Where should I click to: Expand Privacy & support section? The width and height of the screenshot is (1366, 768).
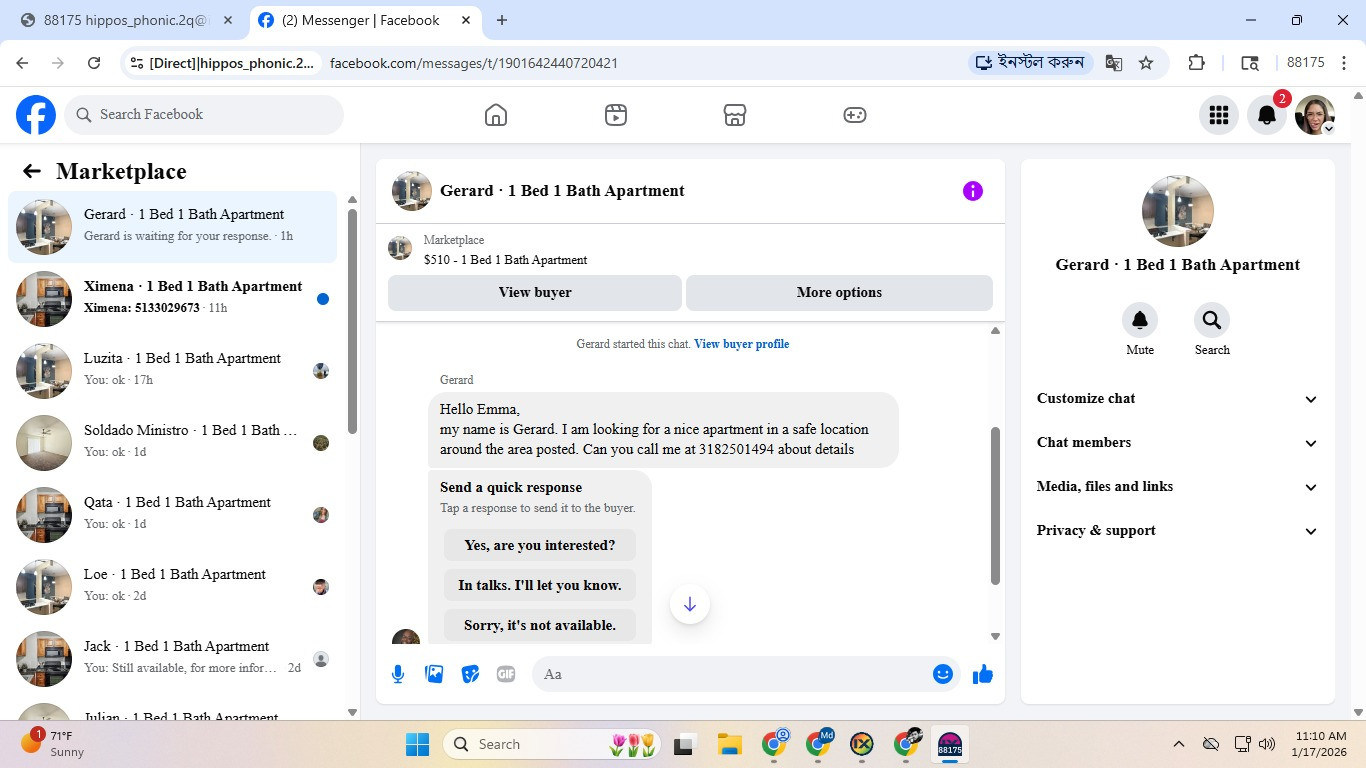pos(1178,531)
